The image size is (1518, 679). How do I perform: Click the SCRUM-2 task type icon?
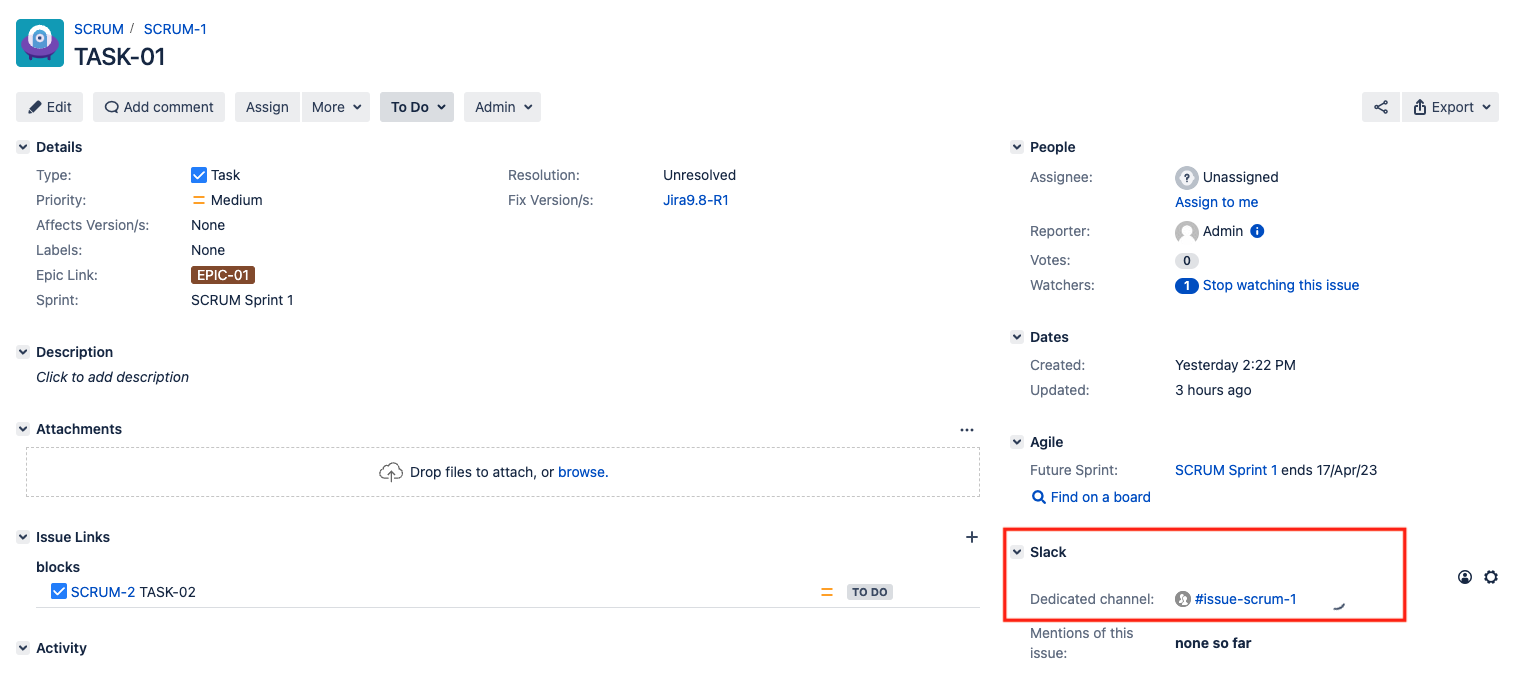[59, 592]
